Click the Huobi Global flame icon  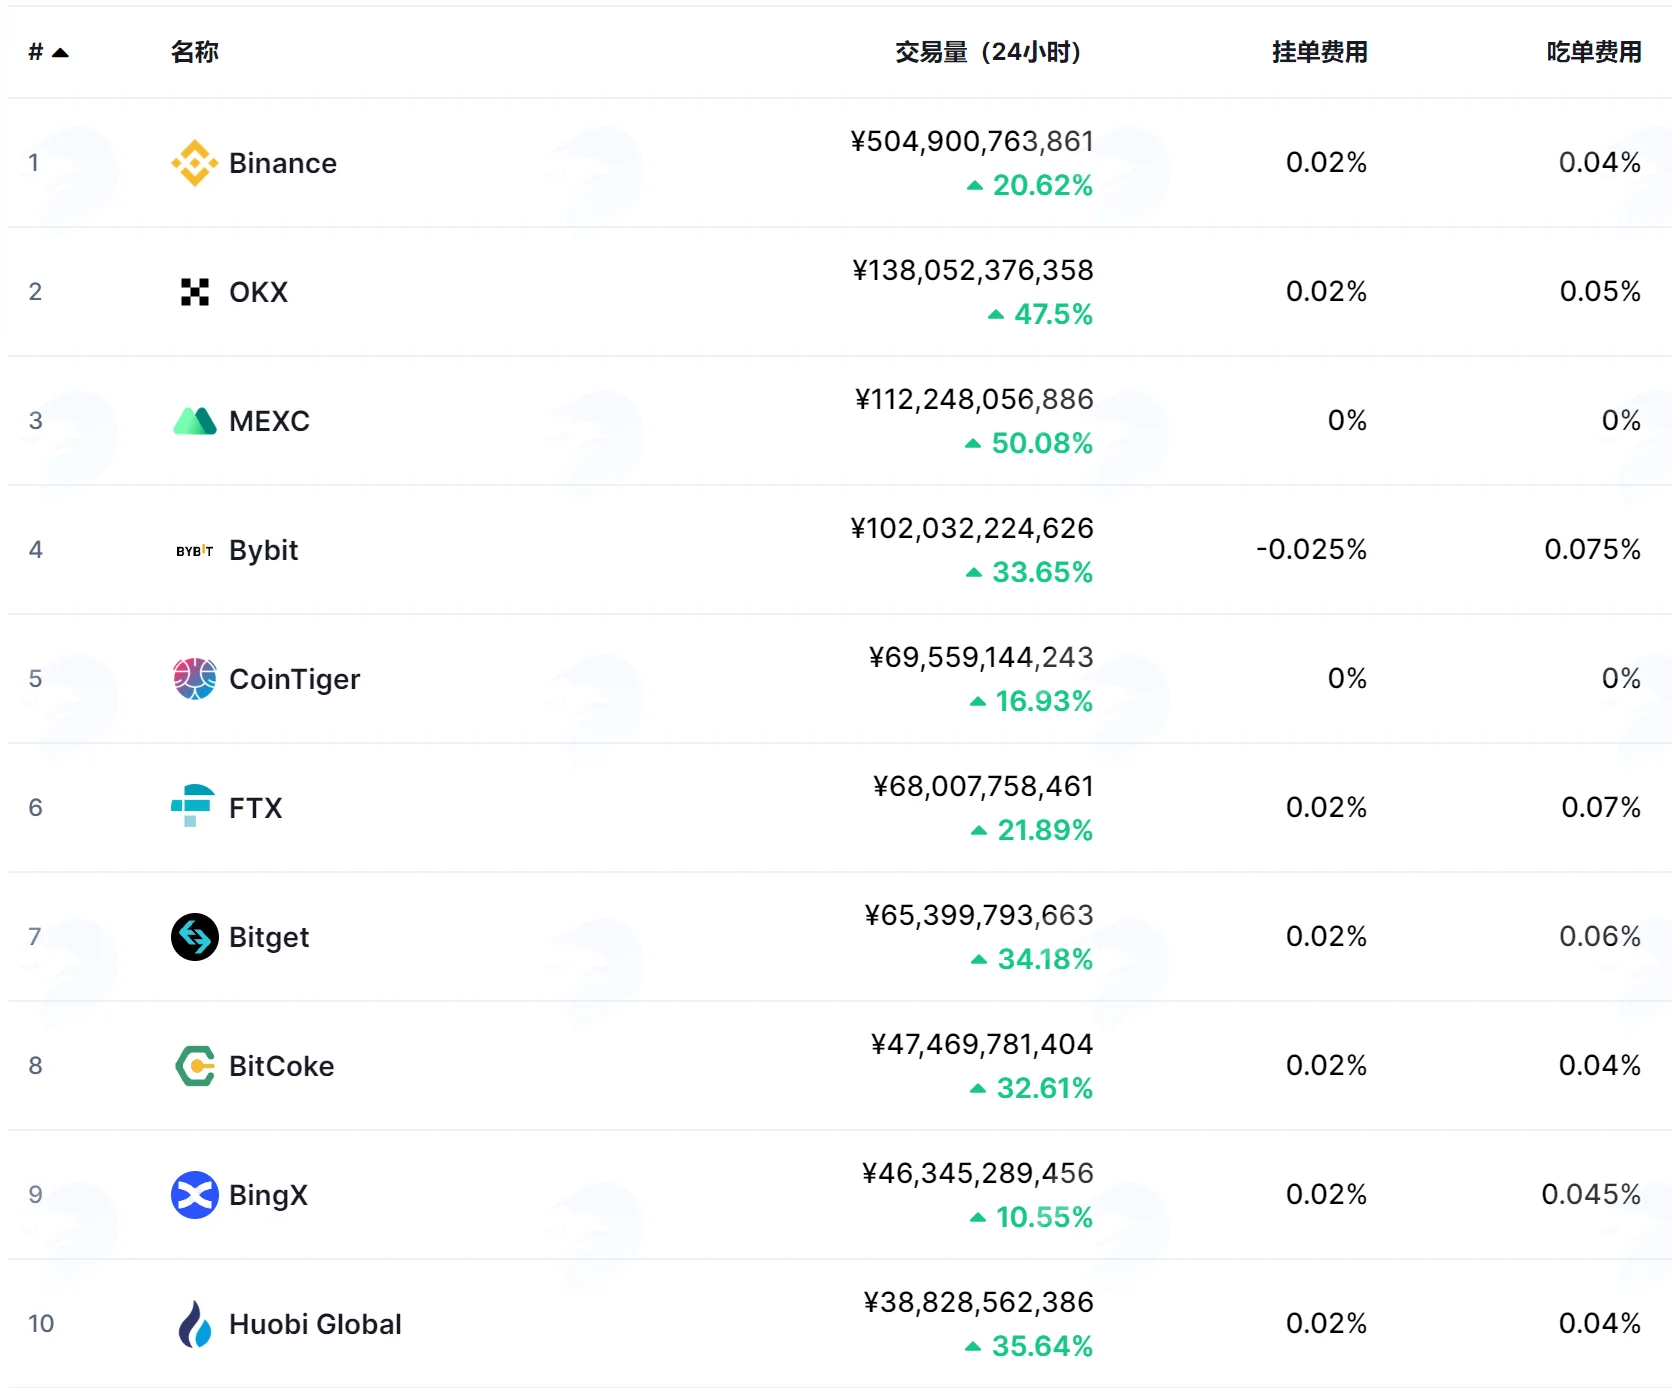[x=195, y=1324]
